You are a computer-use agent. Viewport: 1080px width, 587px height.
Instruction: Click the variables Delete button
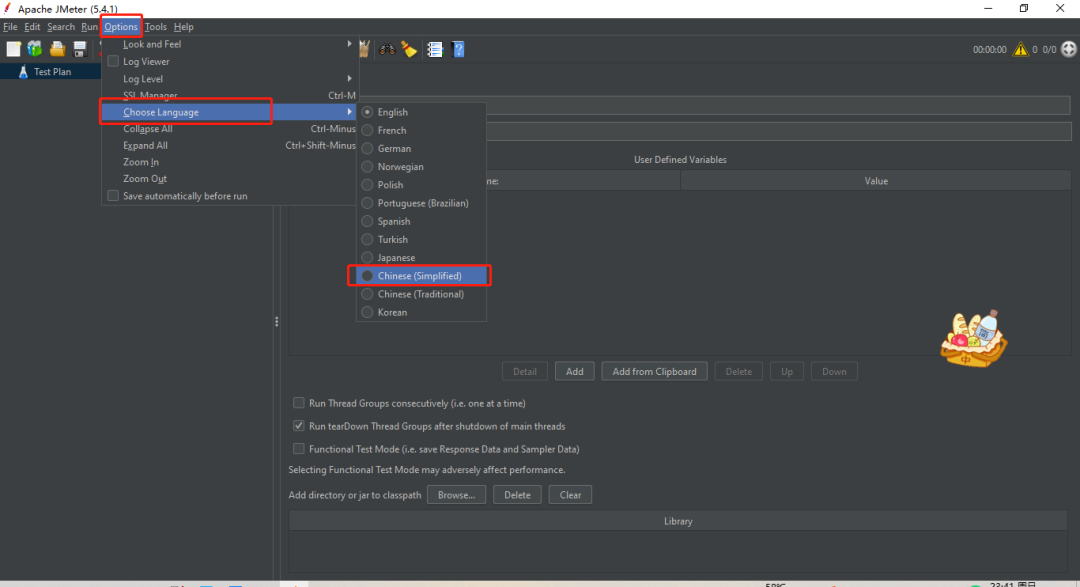pos(738,371)
